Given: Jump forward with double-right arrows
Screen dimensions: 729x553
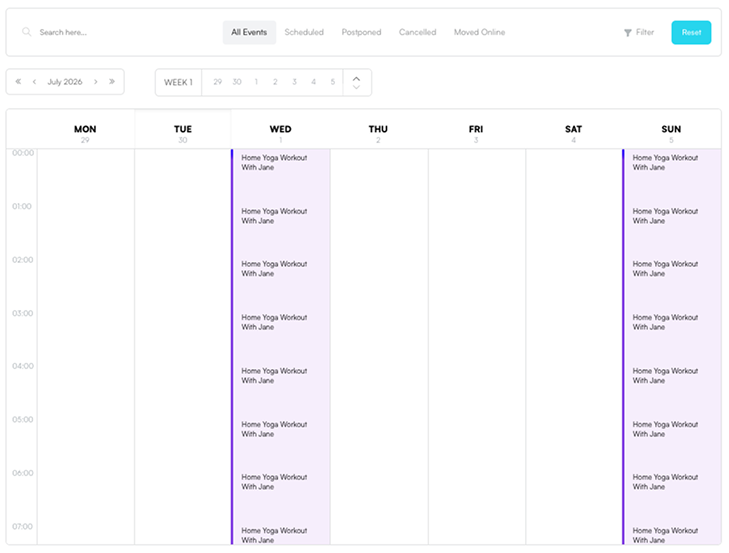Looking at the screenshot, I should tap(112, 81).
